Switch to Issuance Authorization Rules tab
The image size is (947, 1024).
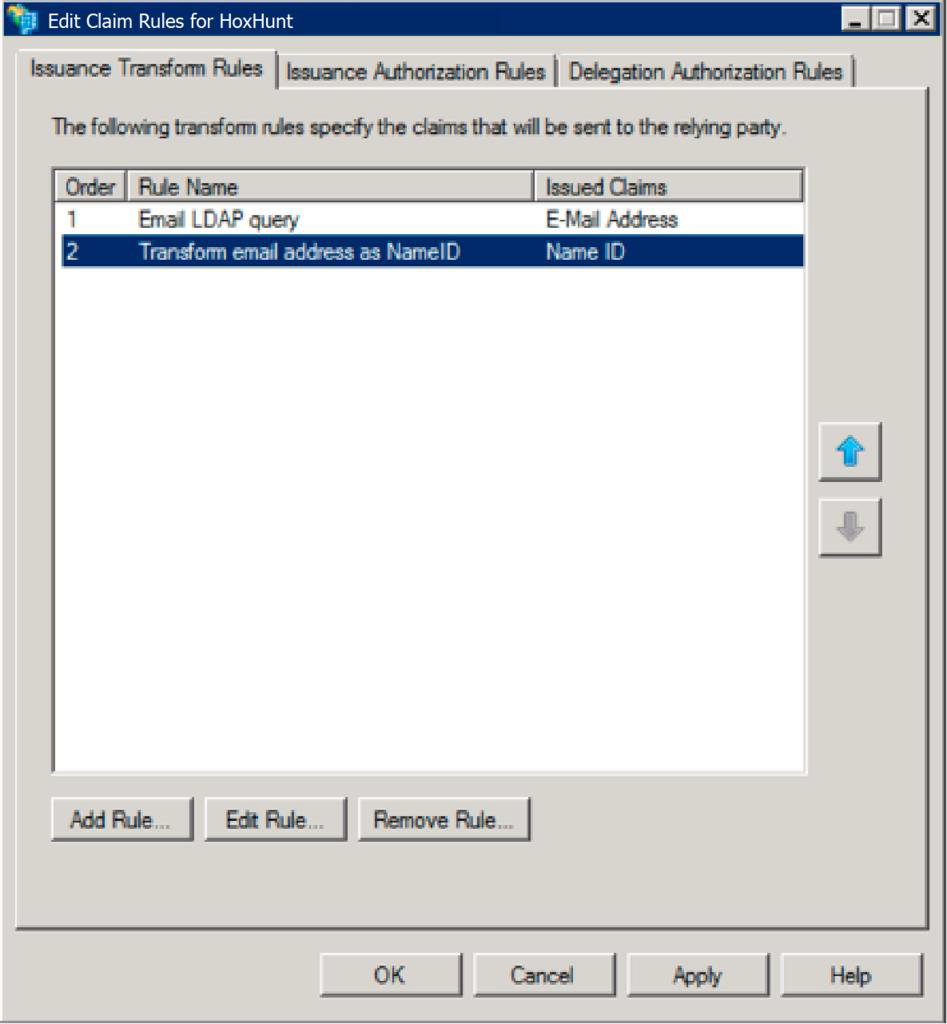click(416, 72)
